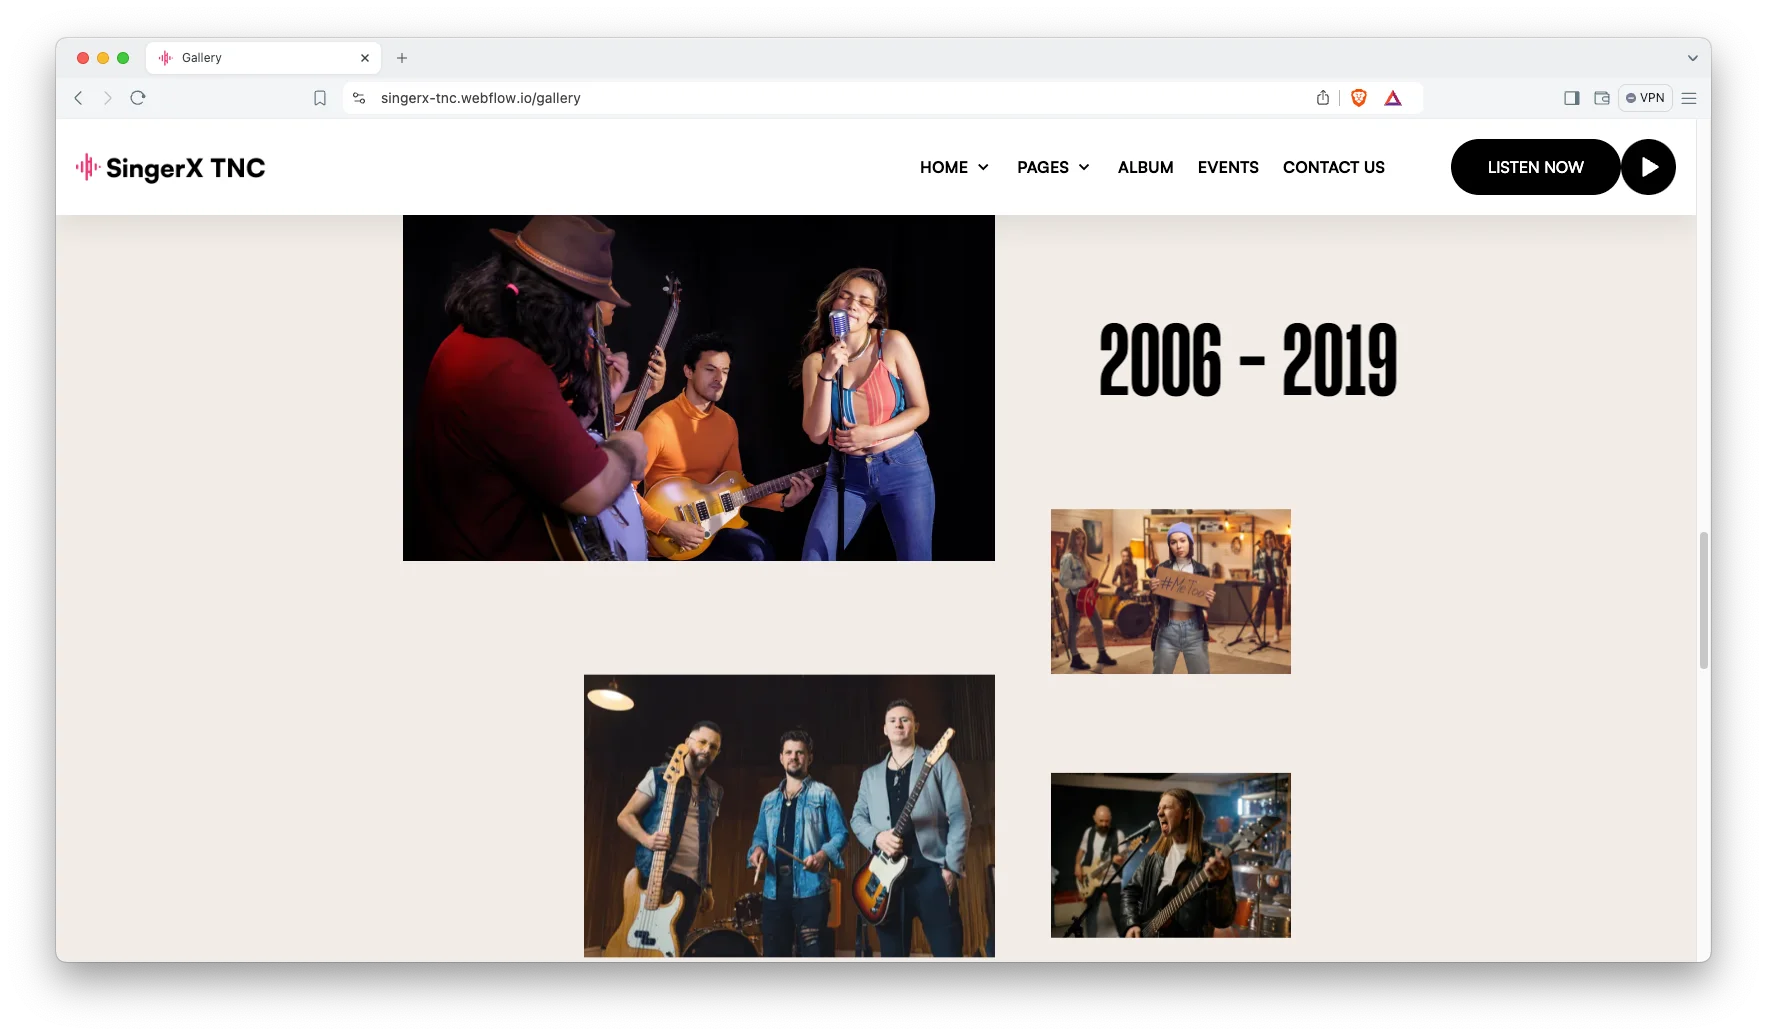Viewport: 1767px width, 1036px height.
Task: Click the Brave Rewards triangle icon
Action: [1393, 98]
